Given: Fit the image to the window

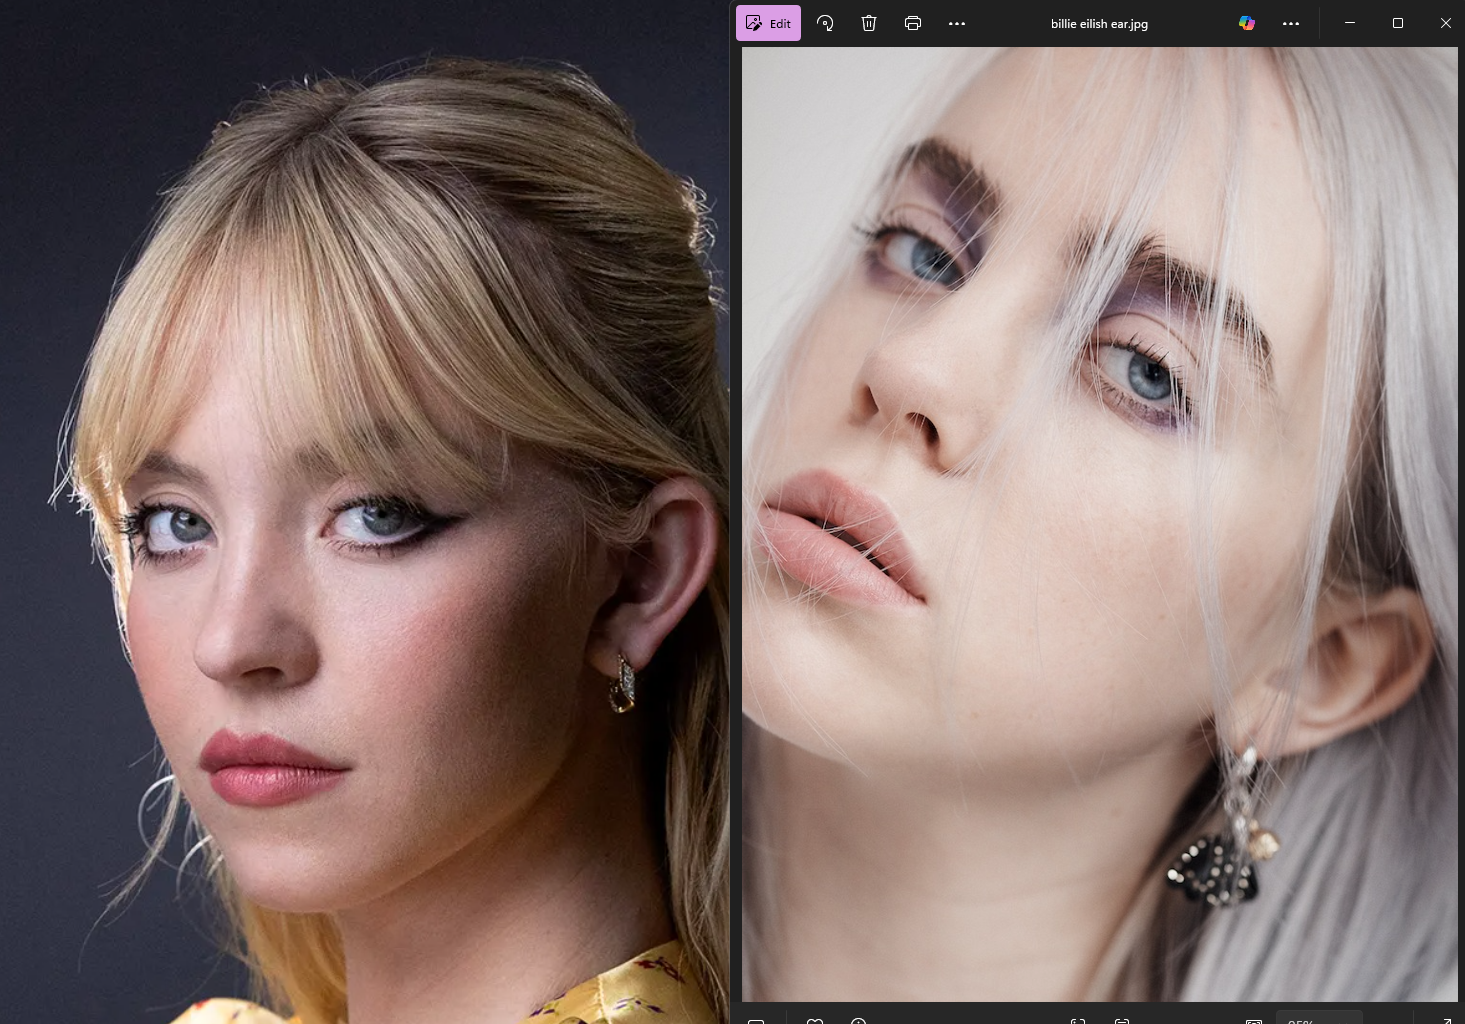Looking at the screenshot, I should click(1253, 1020).
